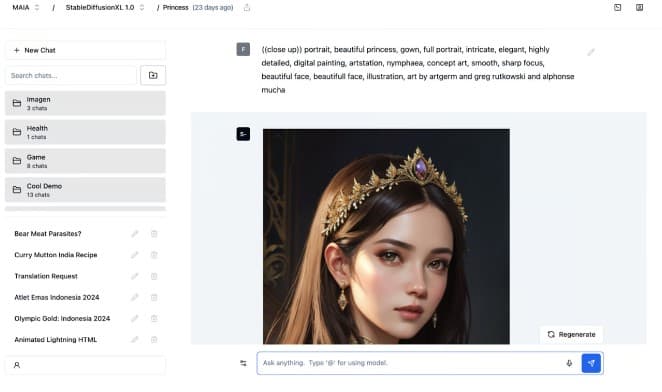Start voice input with the microphone icon

569,363
